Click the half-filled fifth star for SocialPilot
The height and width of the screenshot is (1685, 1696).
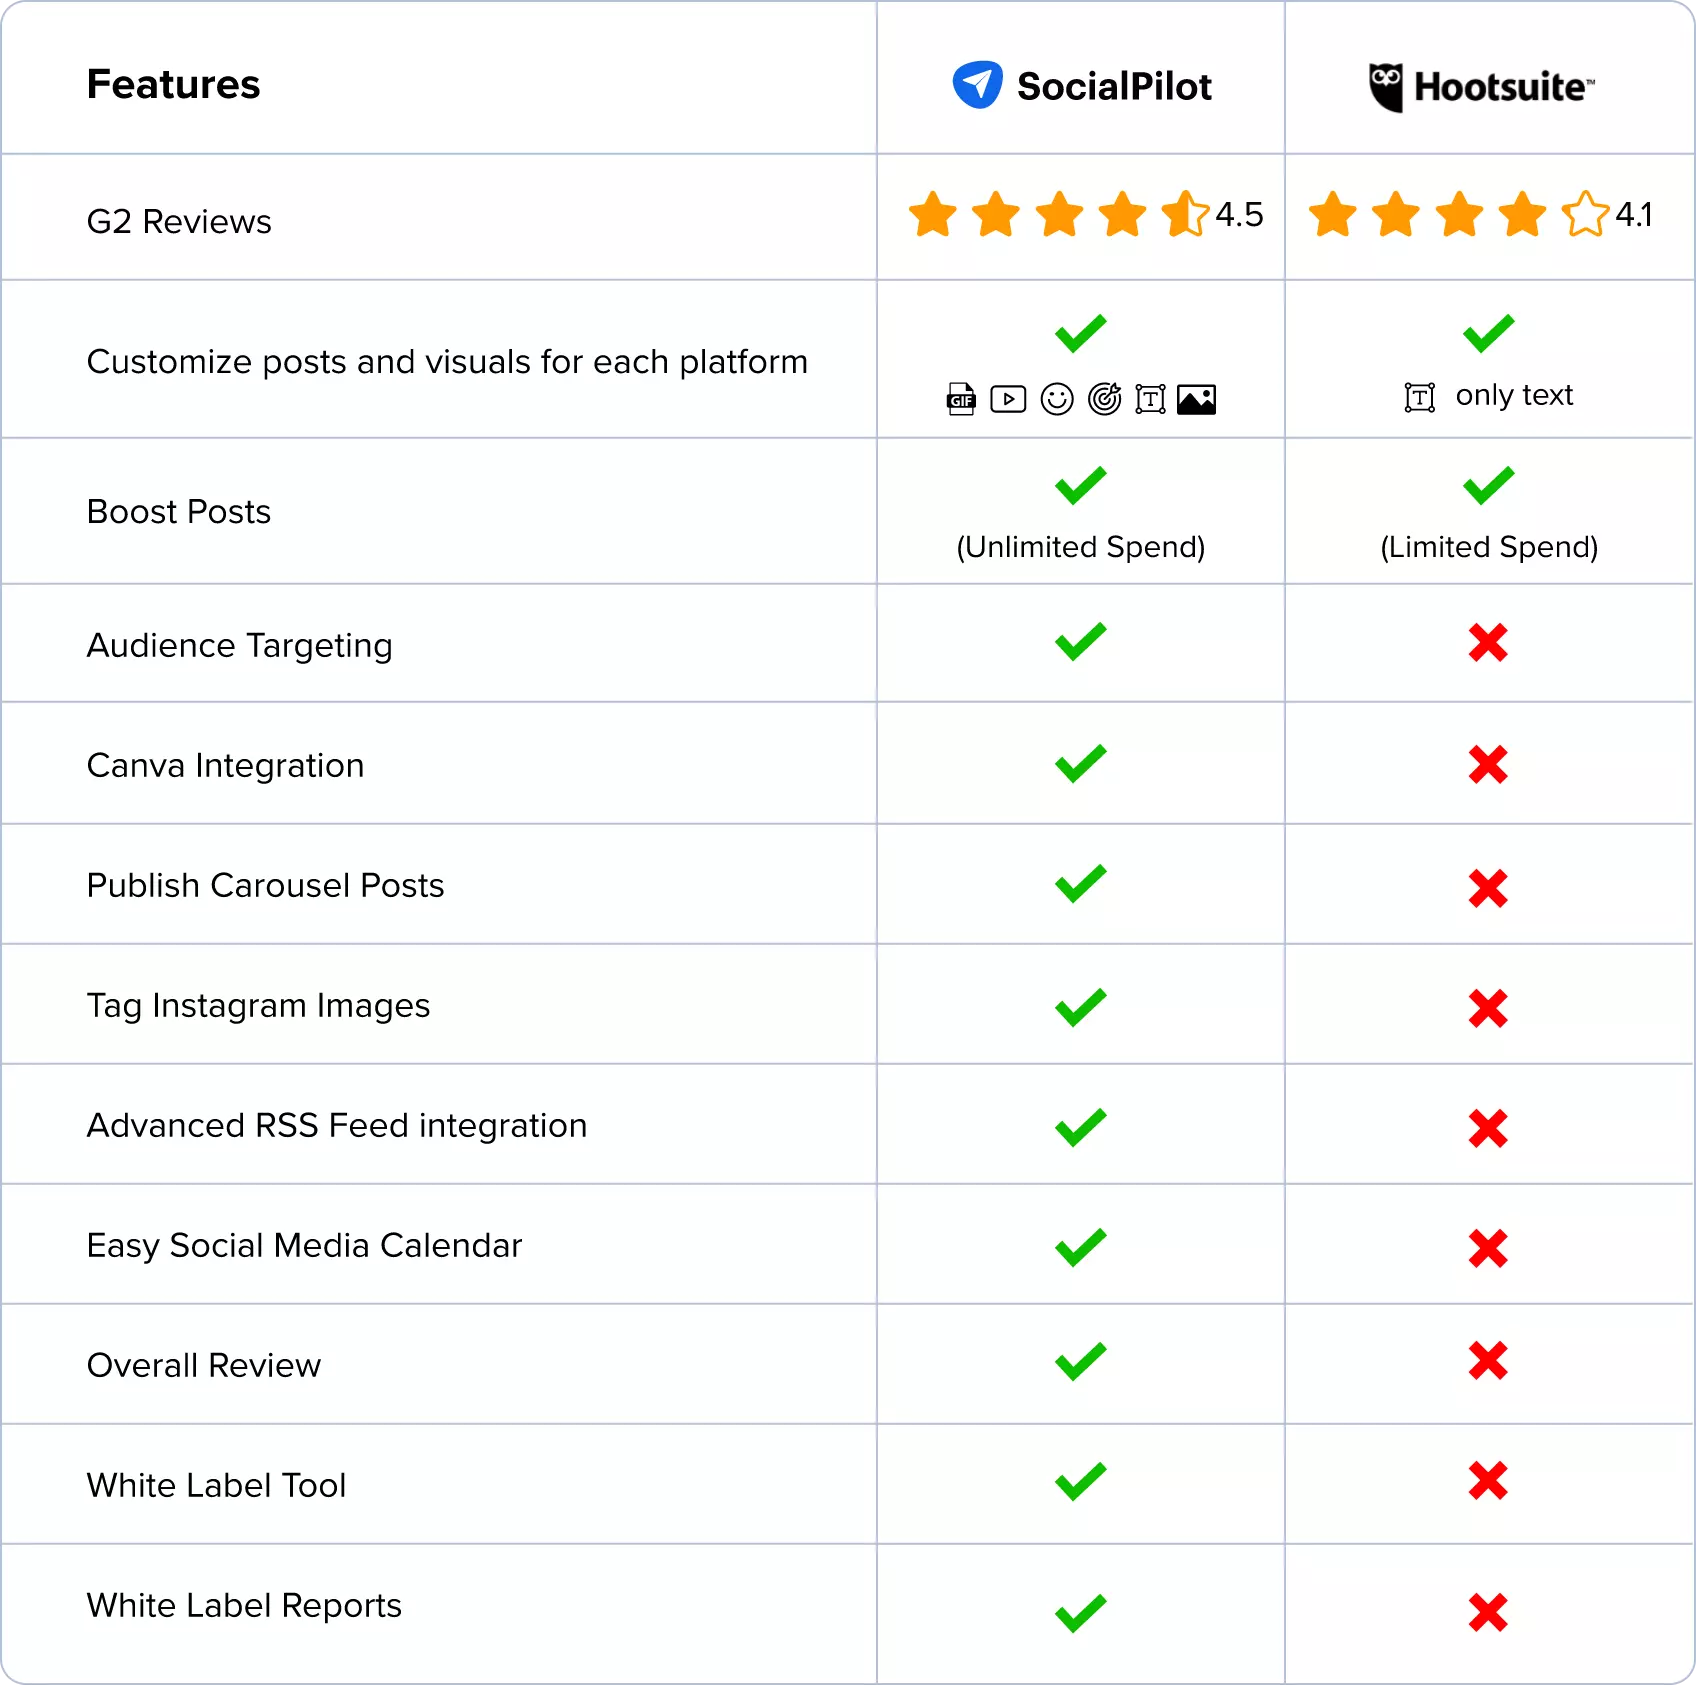point(1185,214)
